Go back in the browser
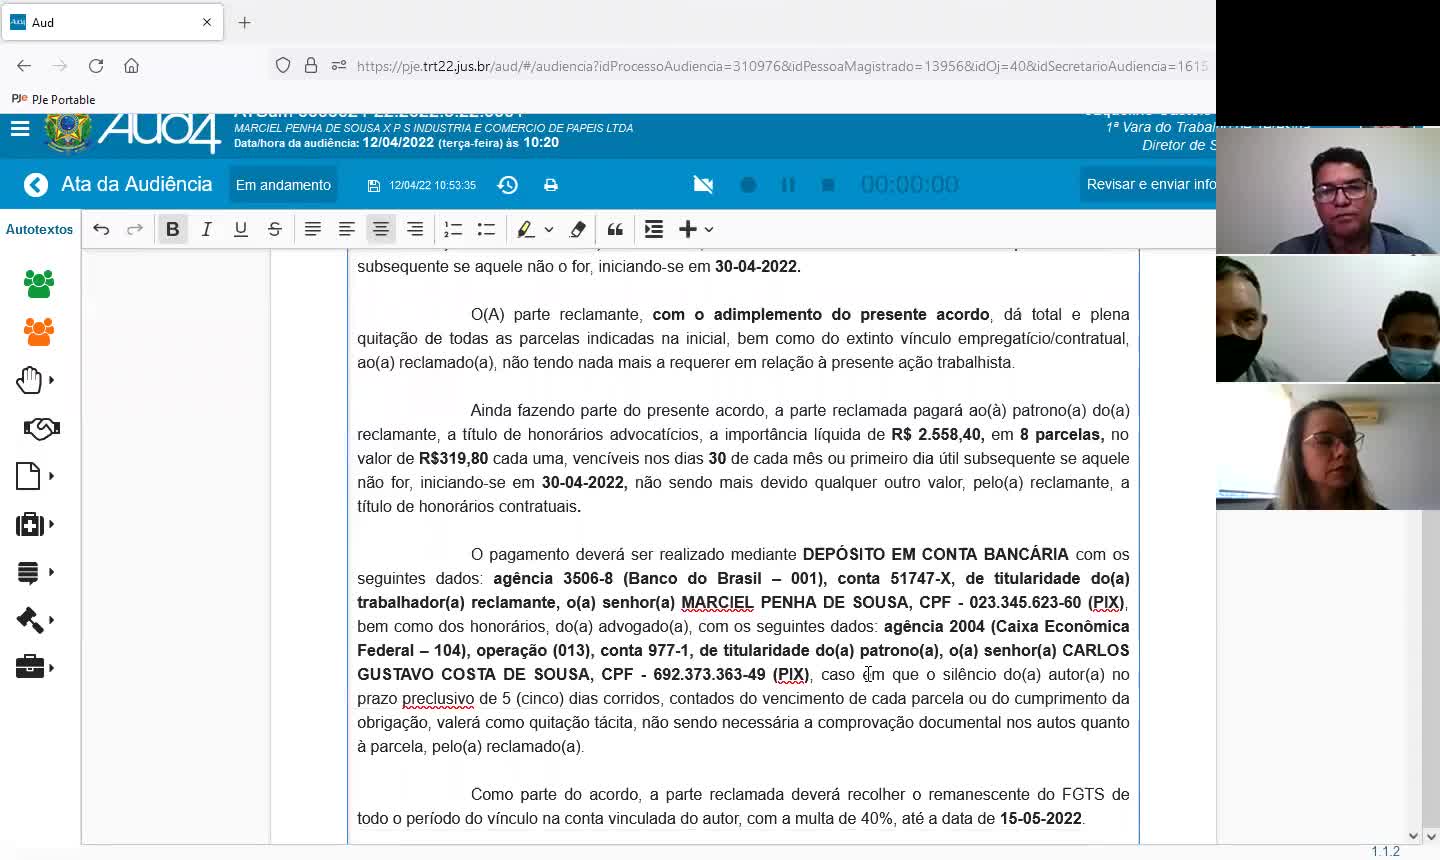 (24, 66)
